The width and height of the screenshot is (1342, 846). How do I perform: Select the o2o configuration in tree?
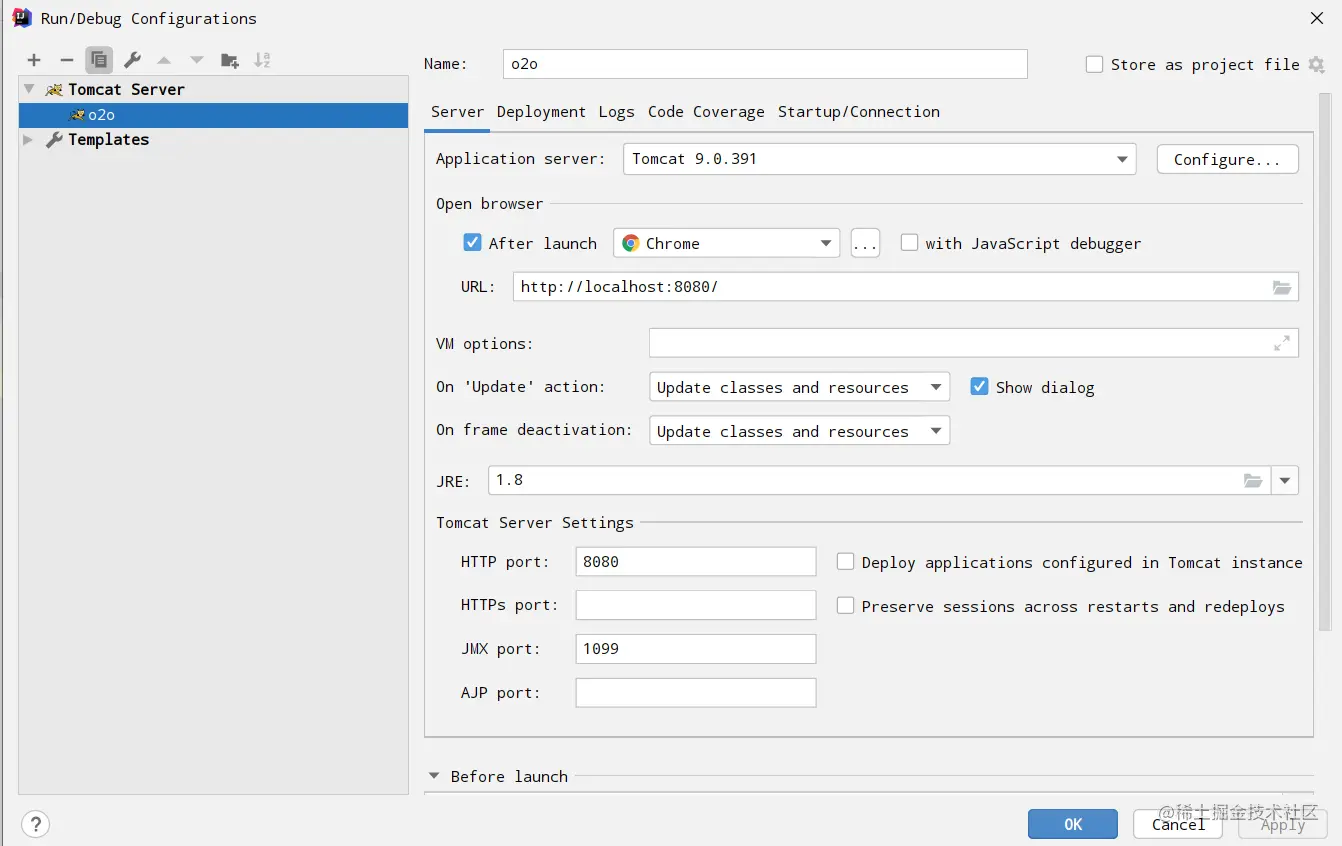(x=213, y=115)
